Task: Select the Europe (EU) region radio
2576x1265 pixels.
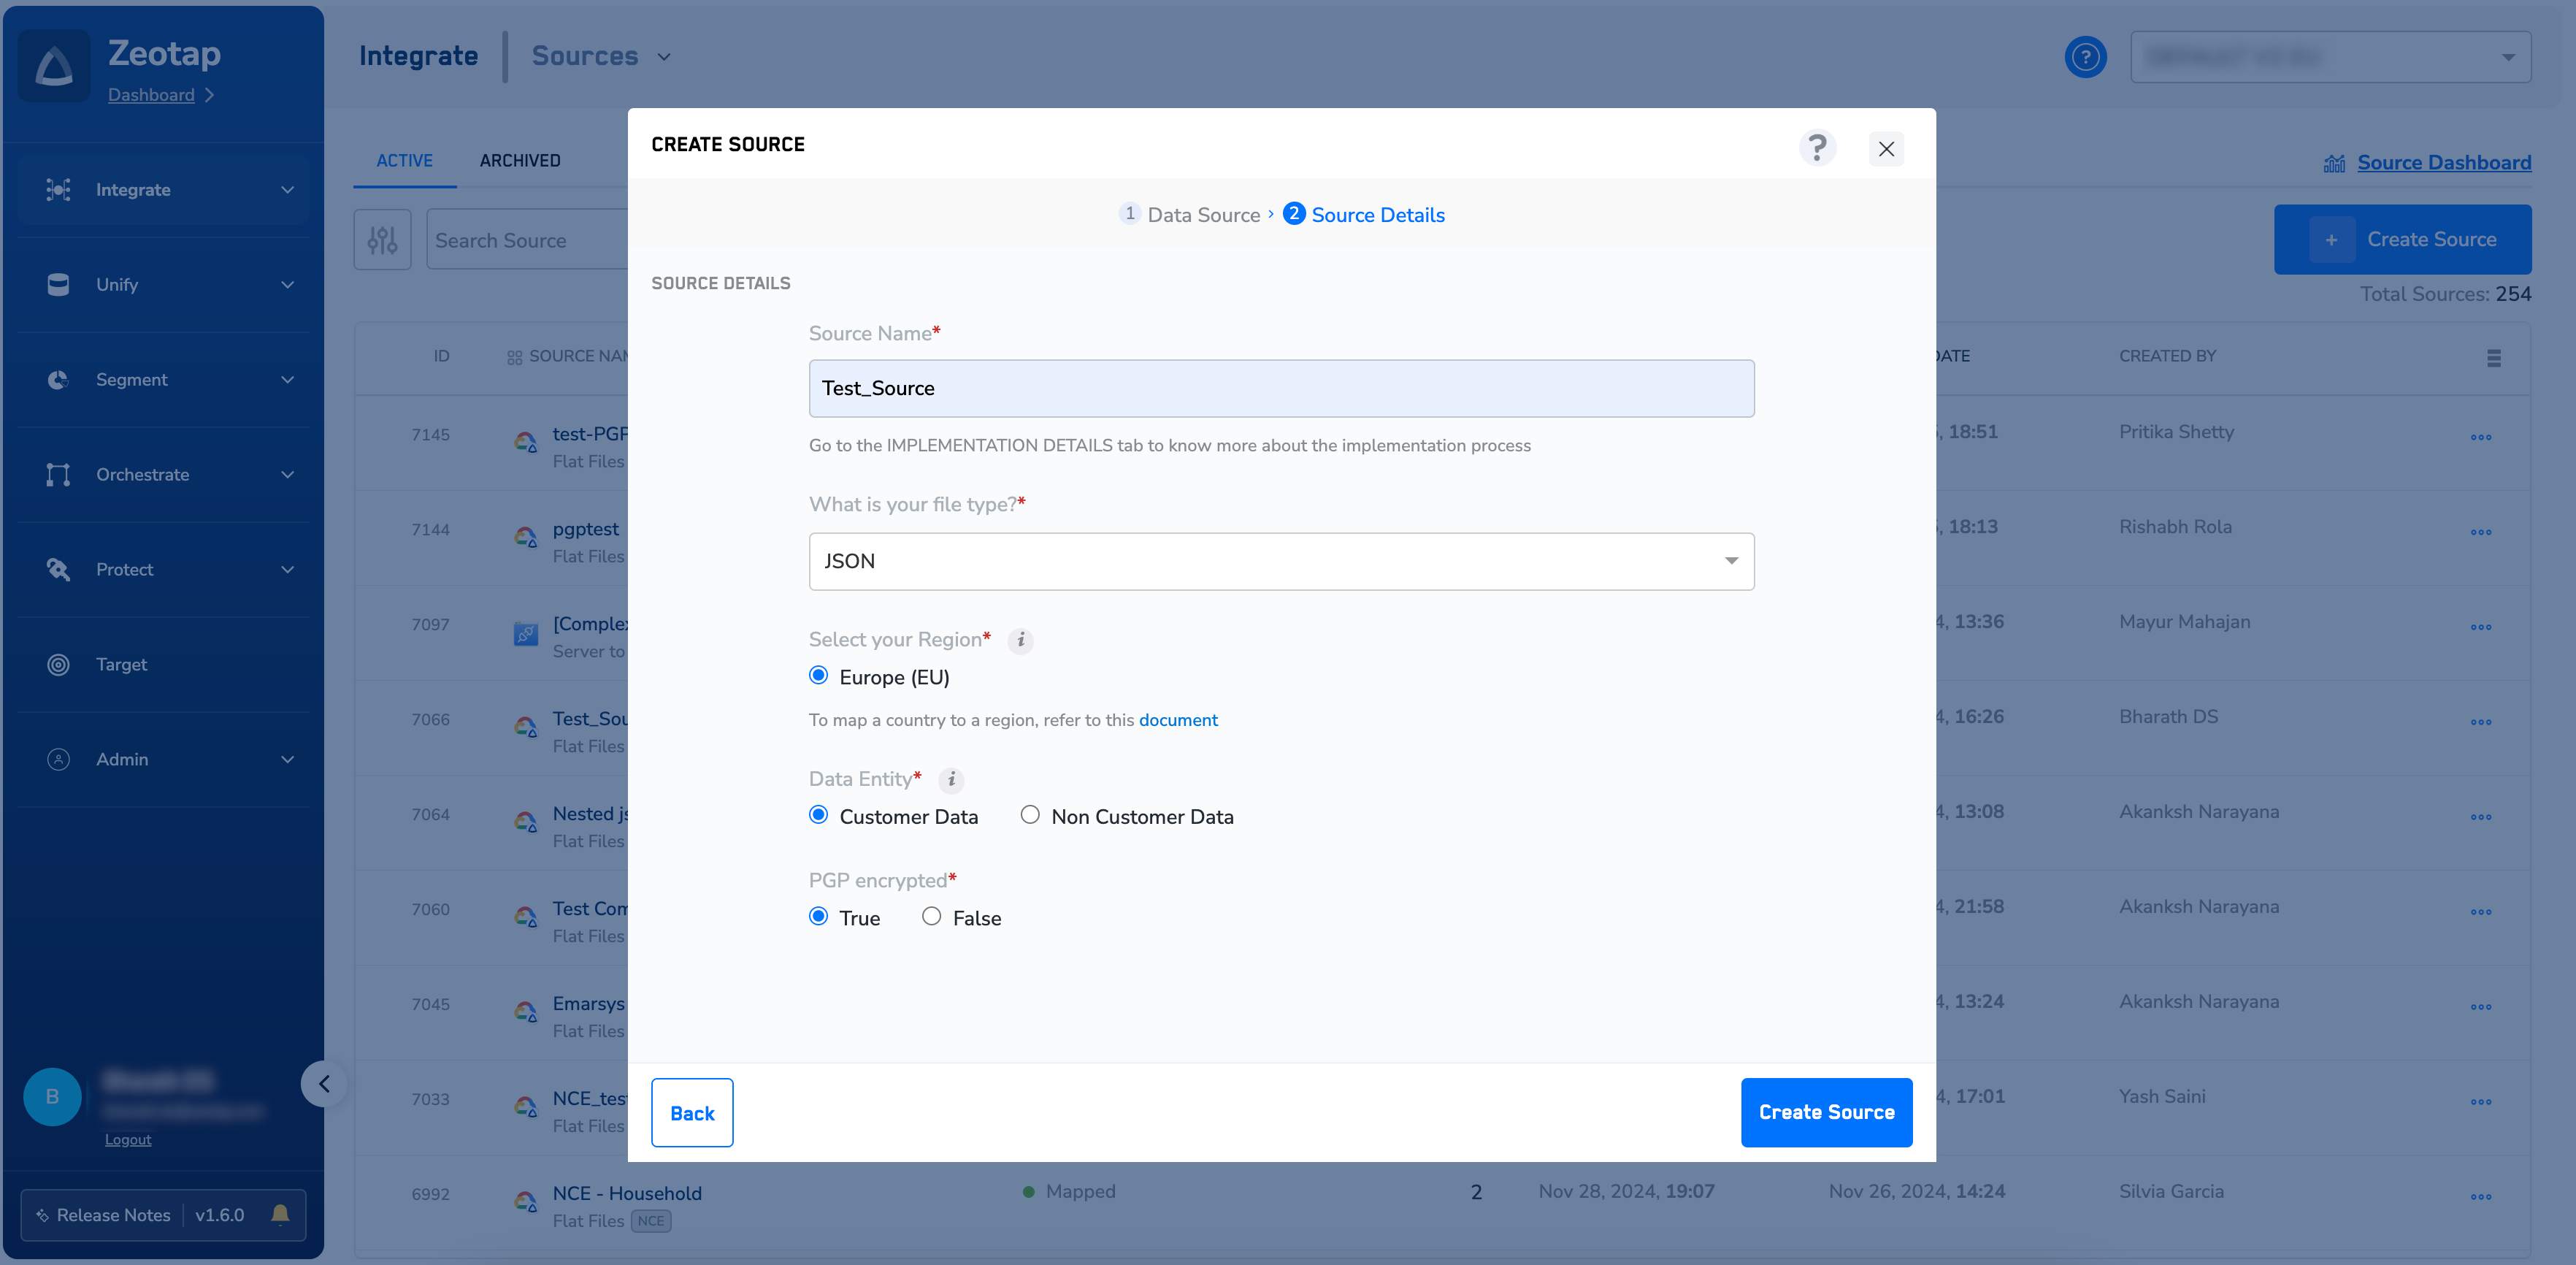Action: pos(819,676)
